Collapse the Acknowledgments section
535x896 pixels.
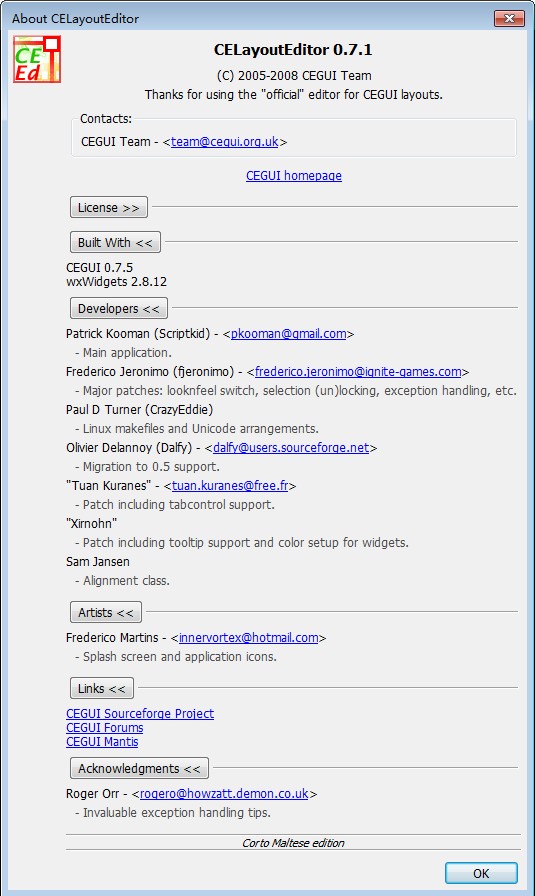[x=139, y=769]
